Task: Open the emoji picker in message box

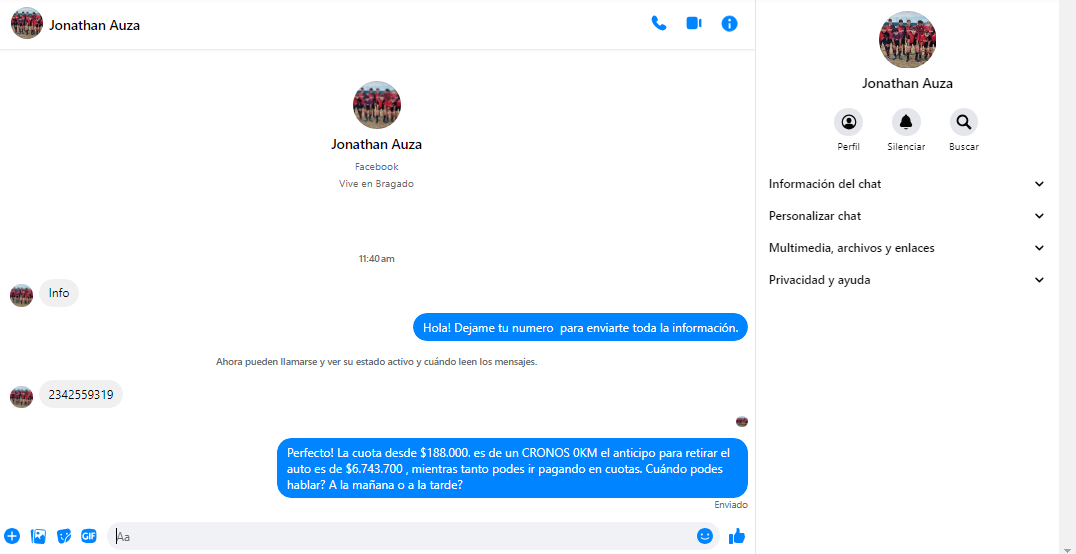Action: (x=704, y=536)
